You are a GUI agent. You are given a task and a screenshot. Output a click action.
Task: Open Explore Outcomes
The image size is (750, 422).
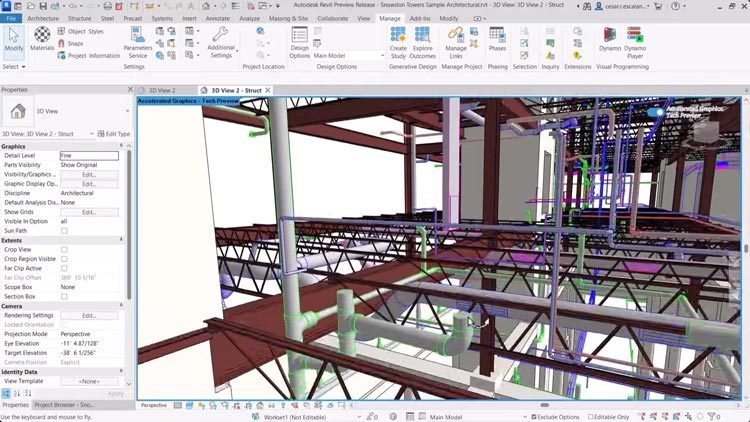click(x=423, y=43)
